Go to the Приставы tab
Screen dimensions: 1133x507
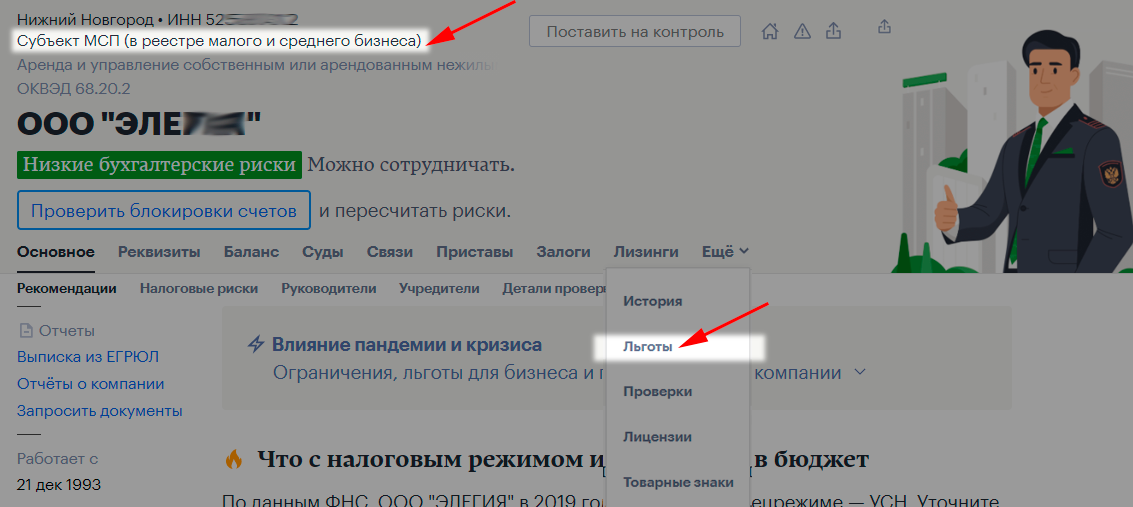(x=474, y=252)
